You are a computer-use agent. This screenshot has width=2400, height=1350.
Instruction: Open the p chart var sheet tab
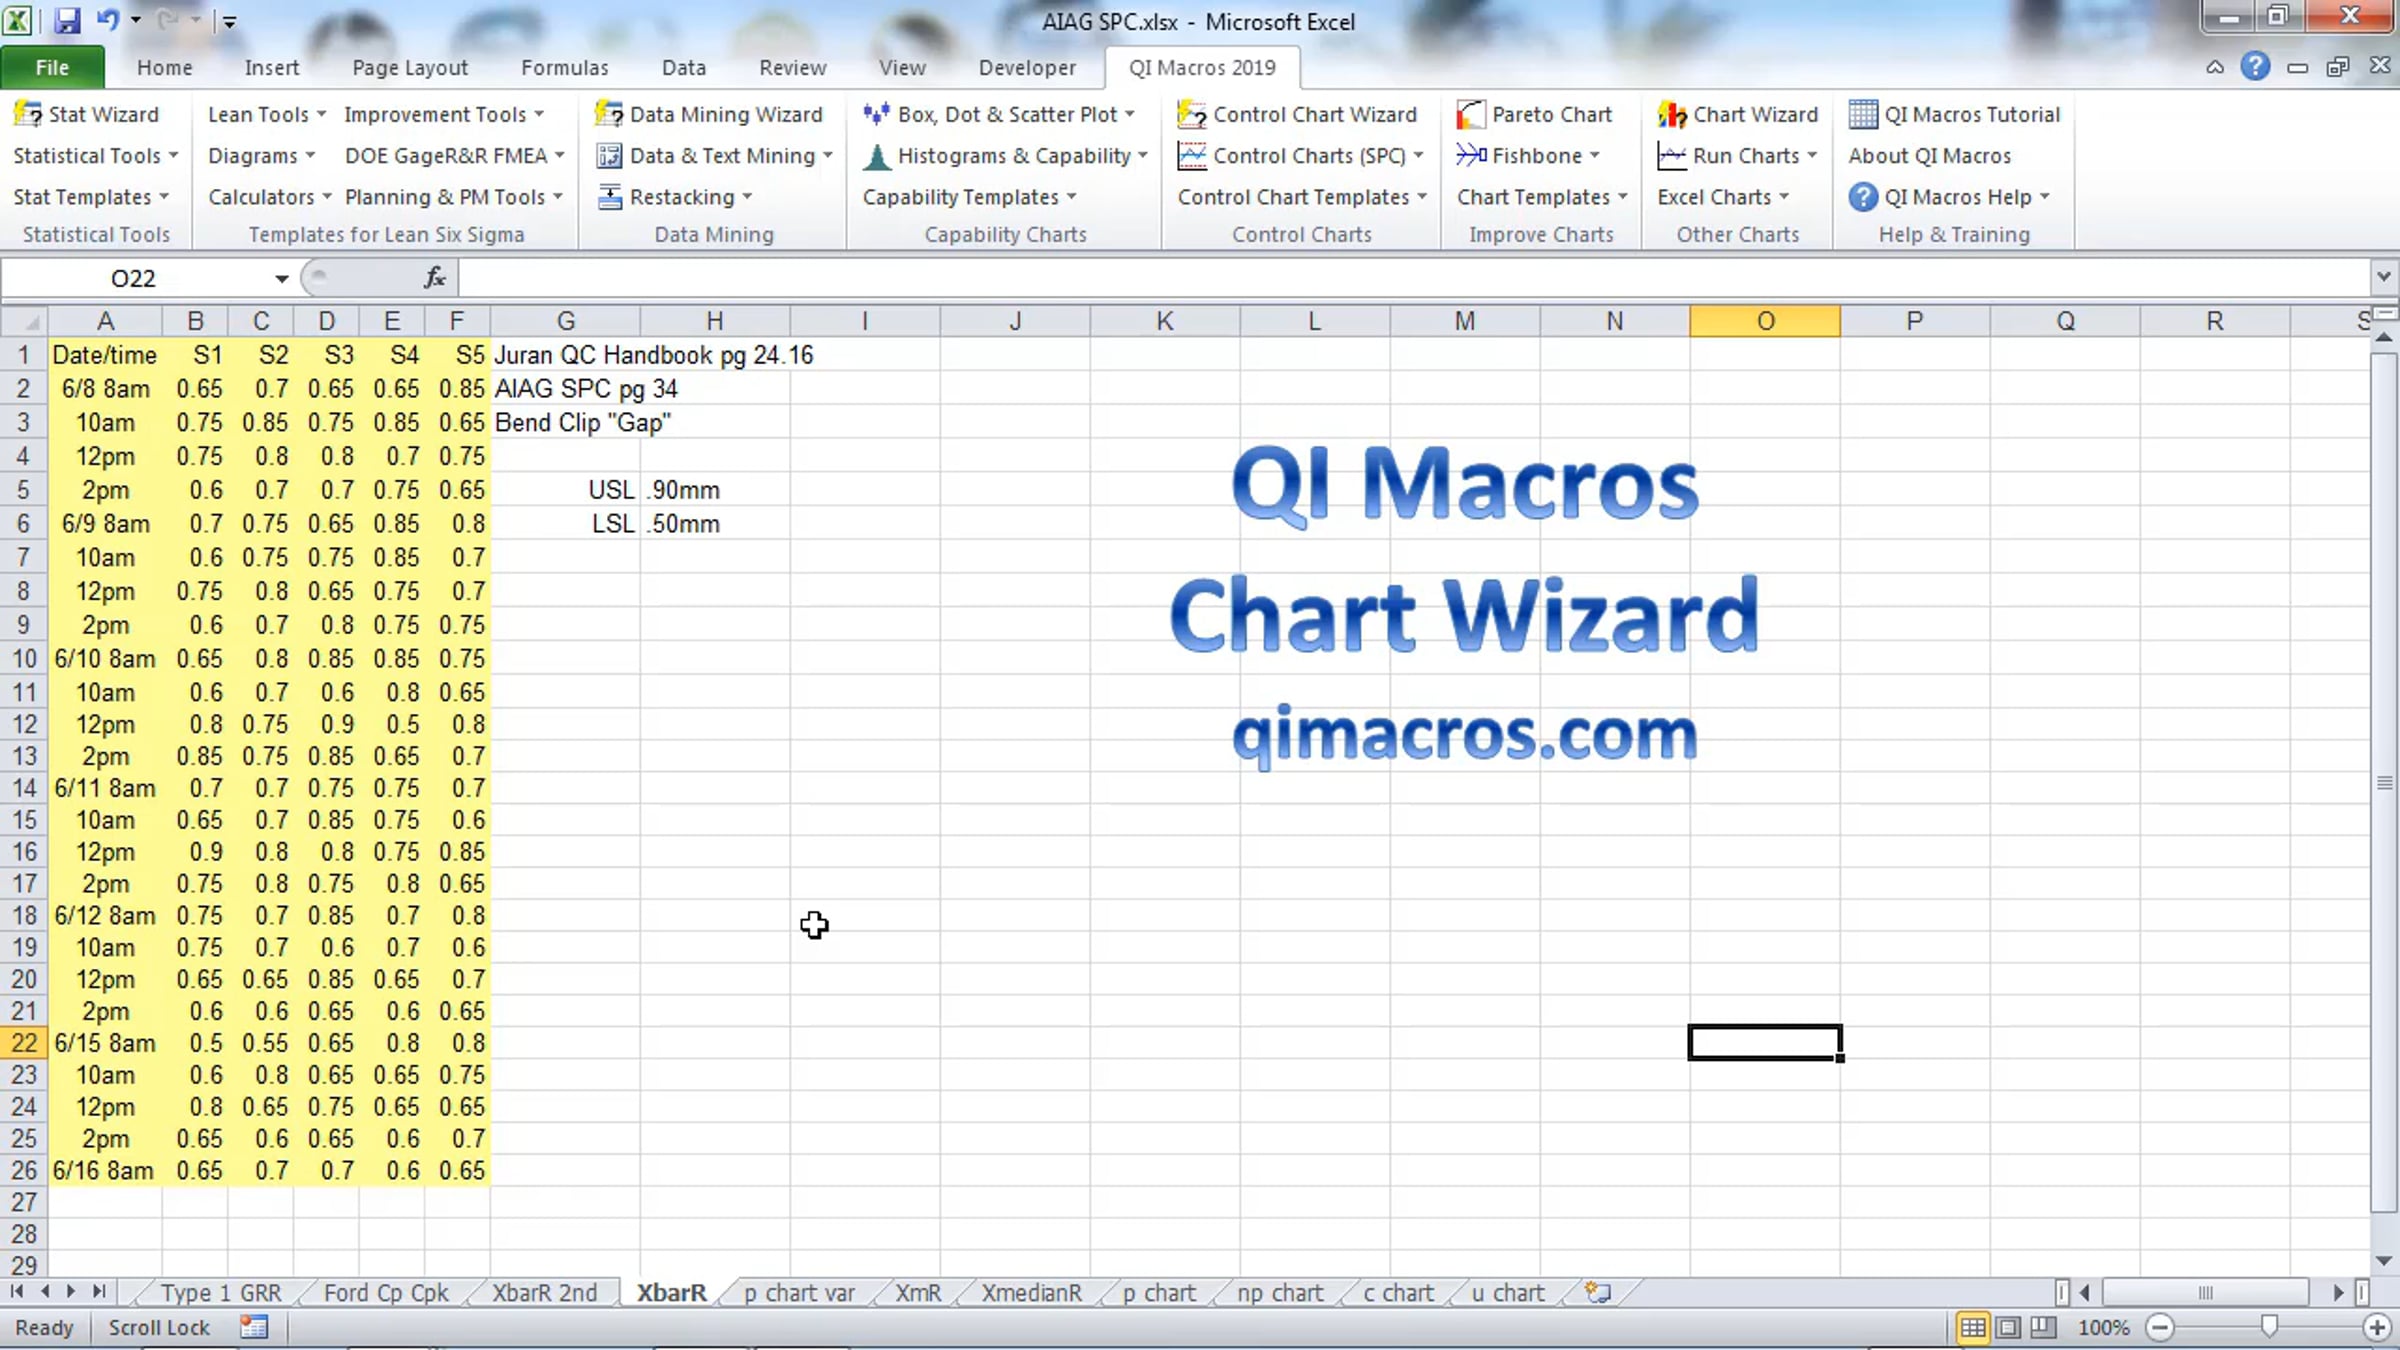pos(799,1293)
